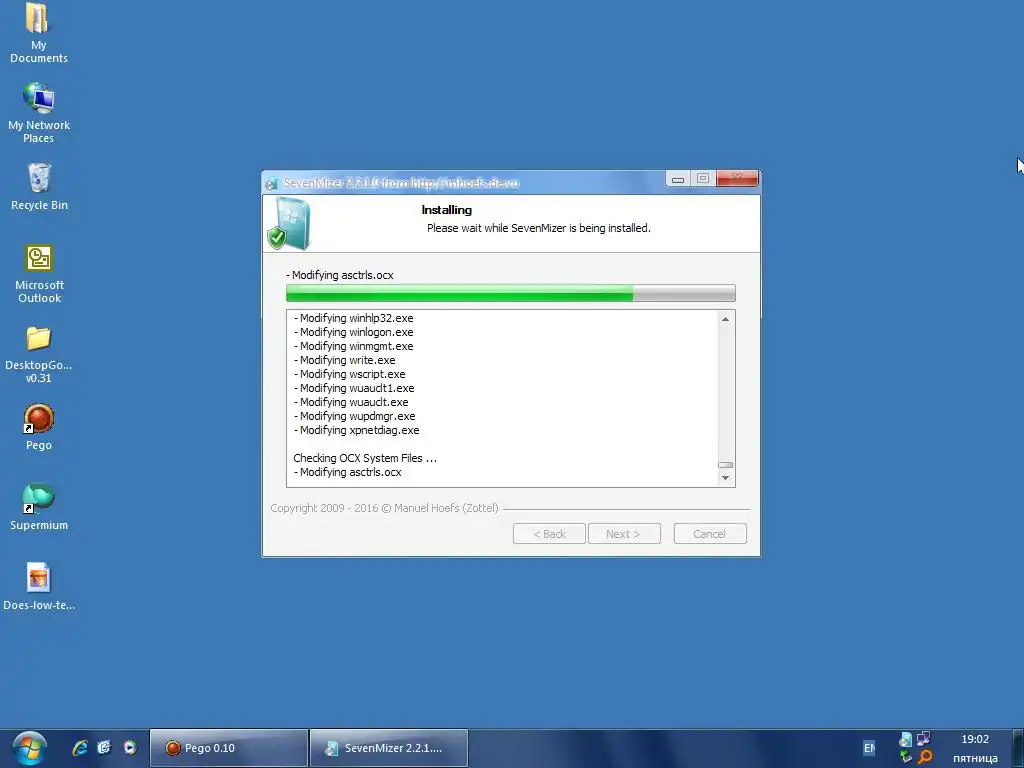
Task: Select the Supermium desktop shortcut
Action: point(39,507)
